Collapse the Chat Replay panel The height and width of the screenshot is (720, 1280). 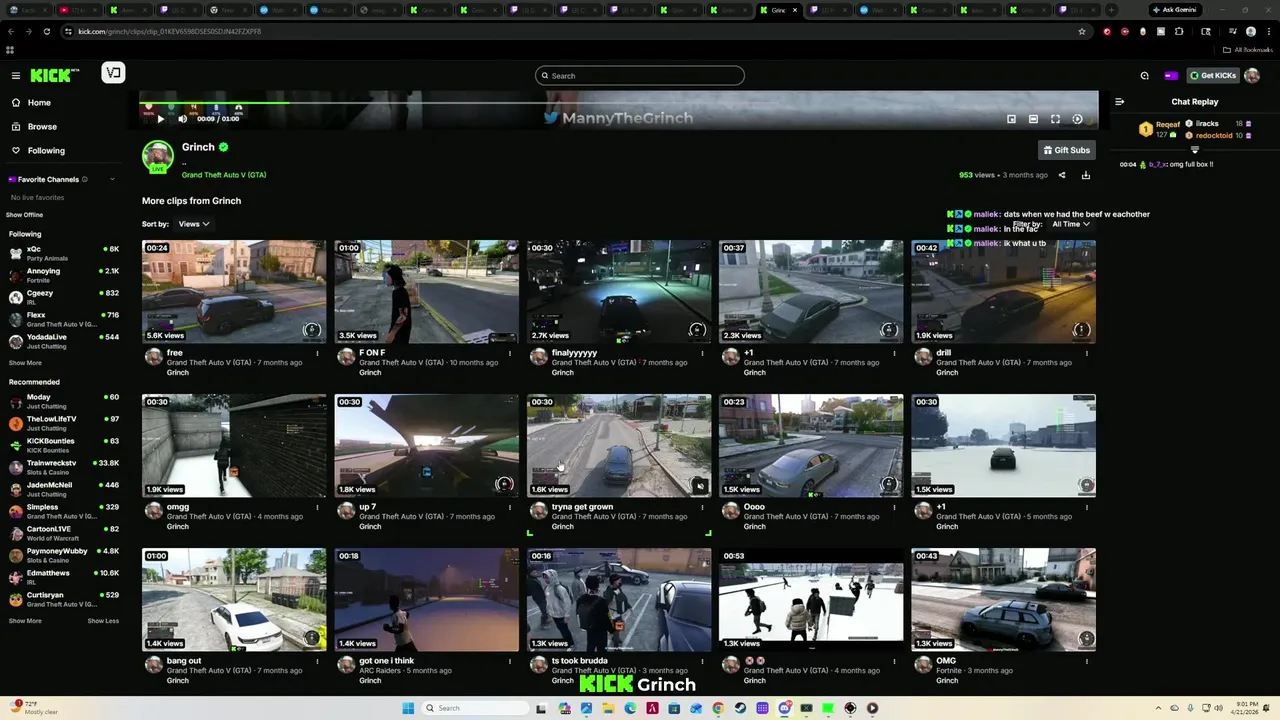coord(1119,102)
